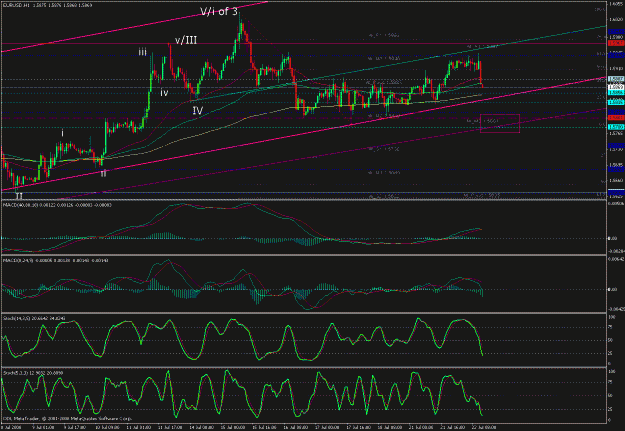The height and width of the screenshot is (431, 625).
Task: Click the MetaQuotes Software Corp. copyright text
Action: [67, 419]
